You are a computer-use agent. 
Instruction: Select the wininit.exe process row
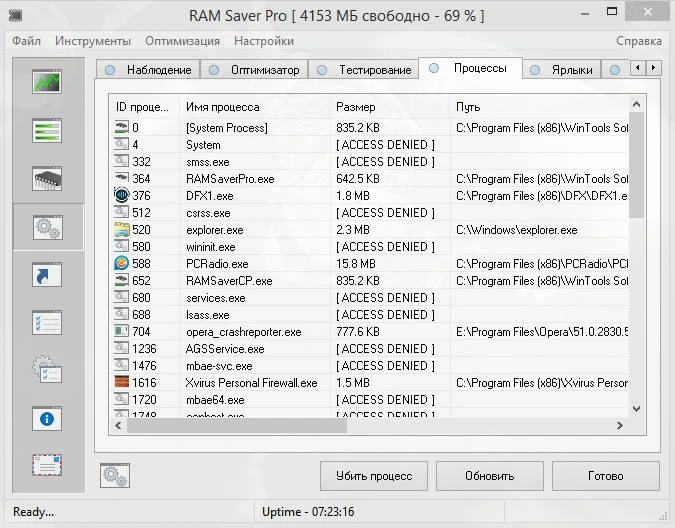[x=369, y=247]
